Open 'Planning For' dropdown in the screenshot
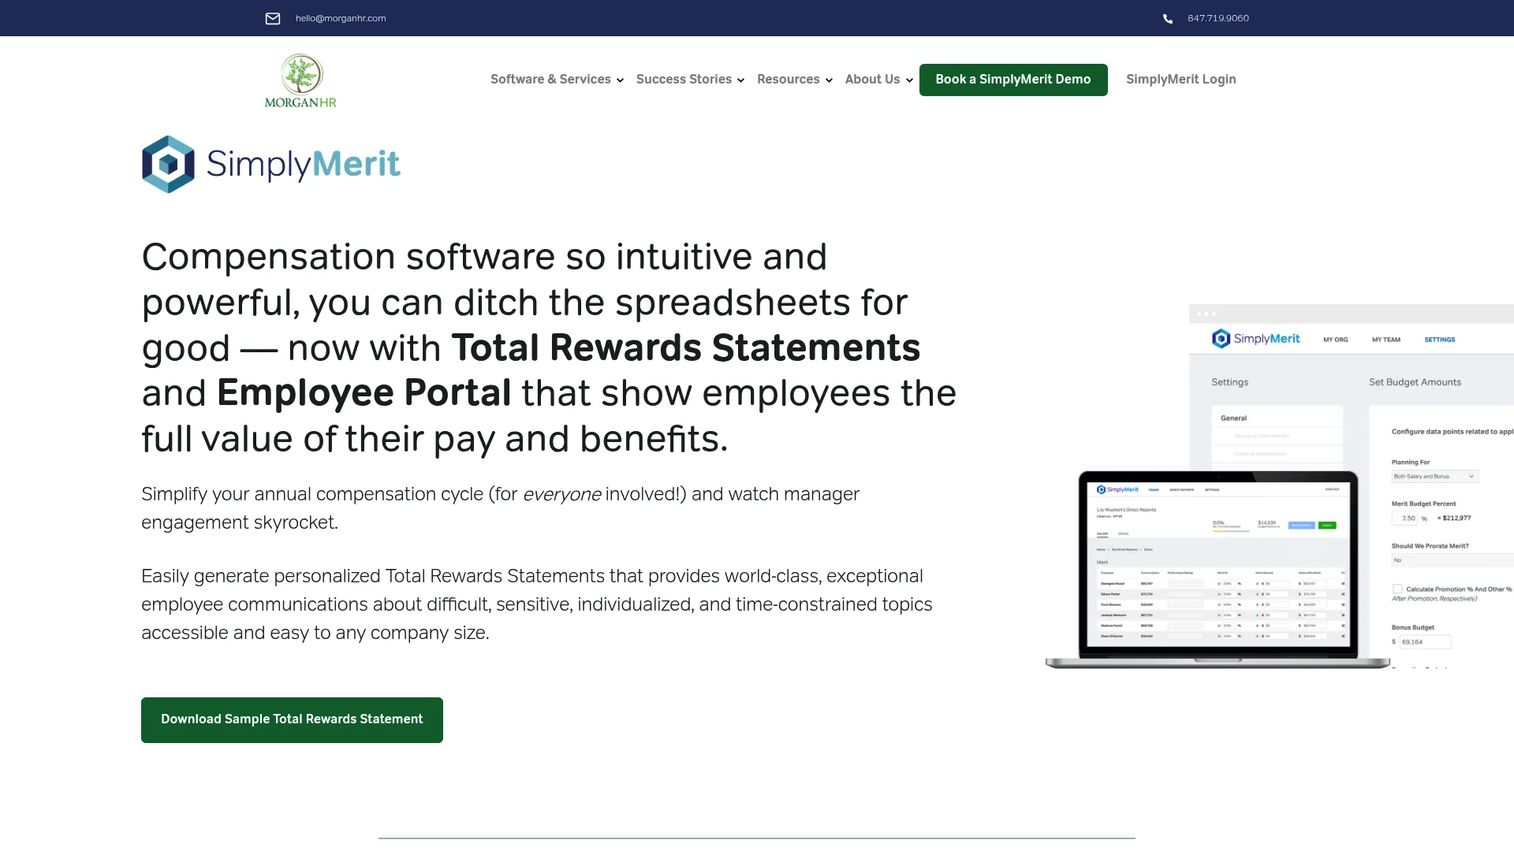This screenshot has height=851, width=1514. coord(1434,476)
